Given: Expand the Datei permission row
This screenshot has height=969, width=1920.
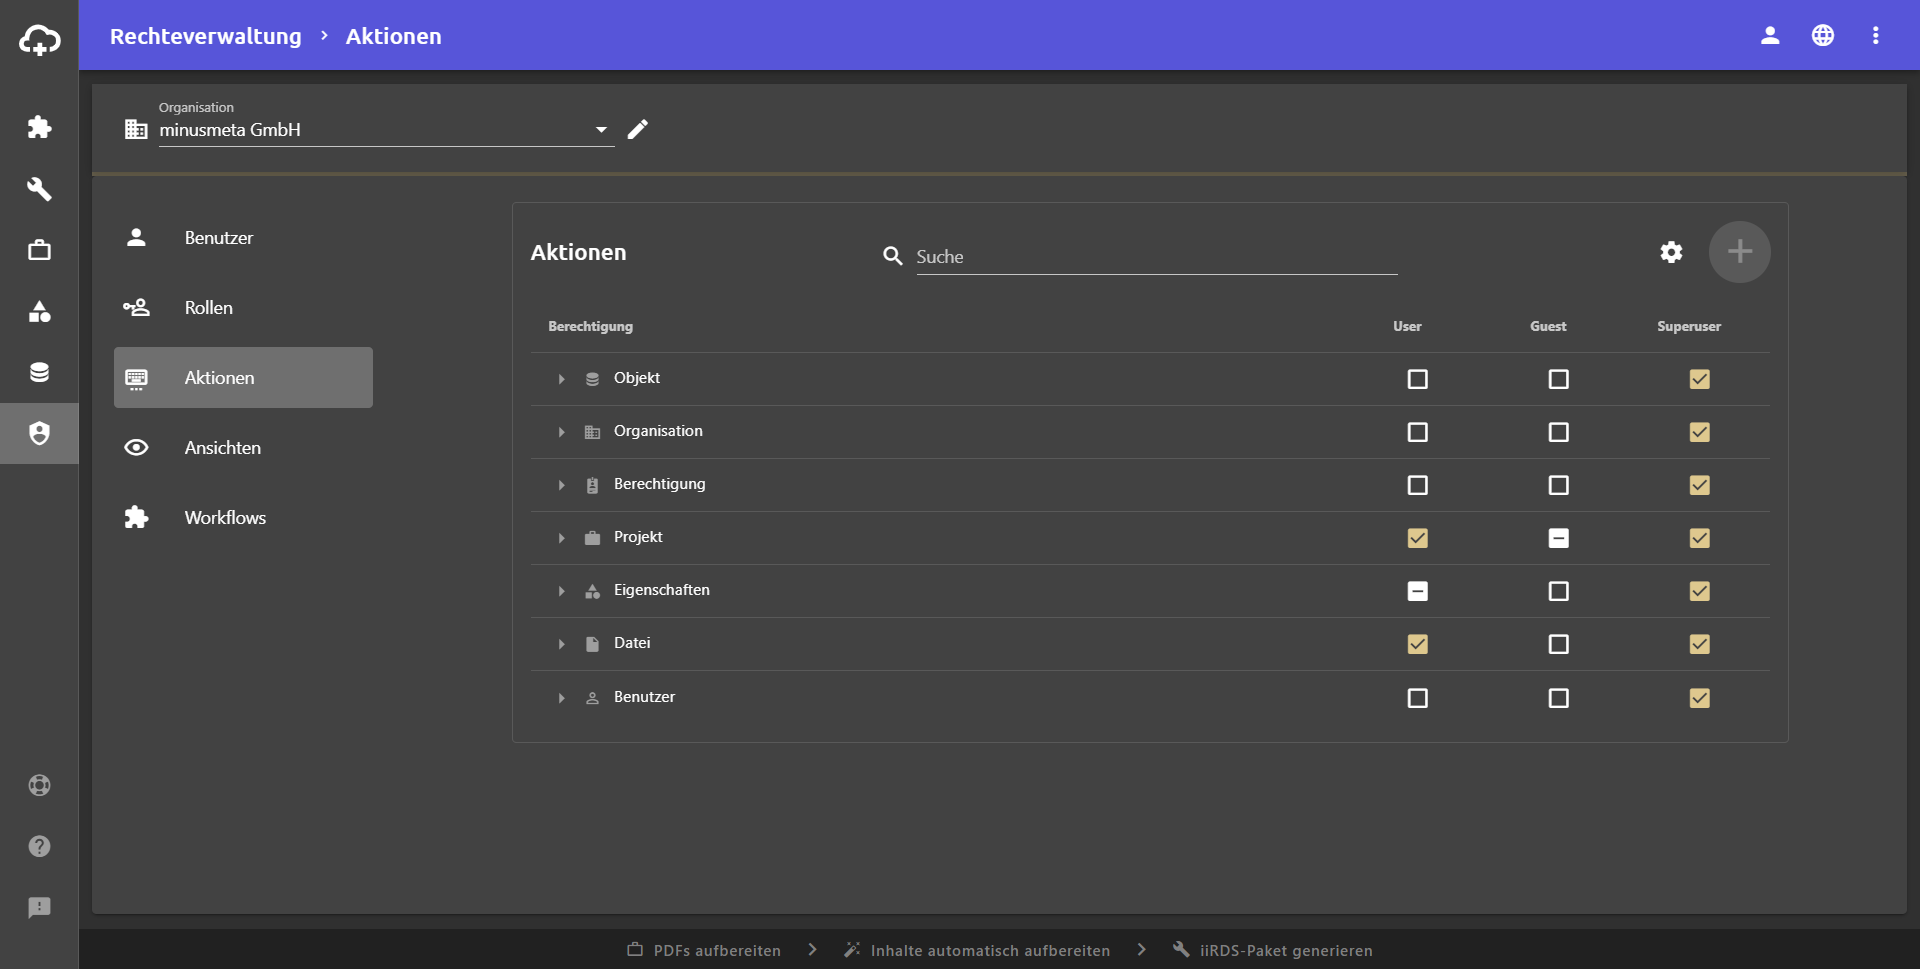Looking at the screenshot, I should point(561,644).
